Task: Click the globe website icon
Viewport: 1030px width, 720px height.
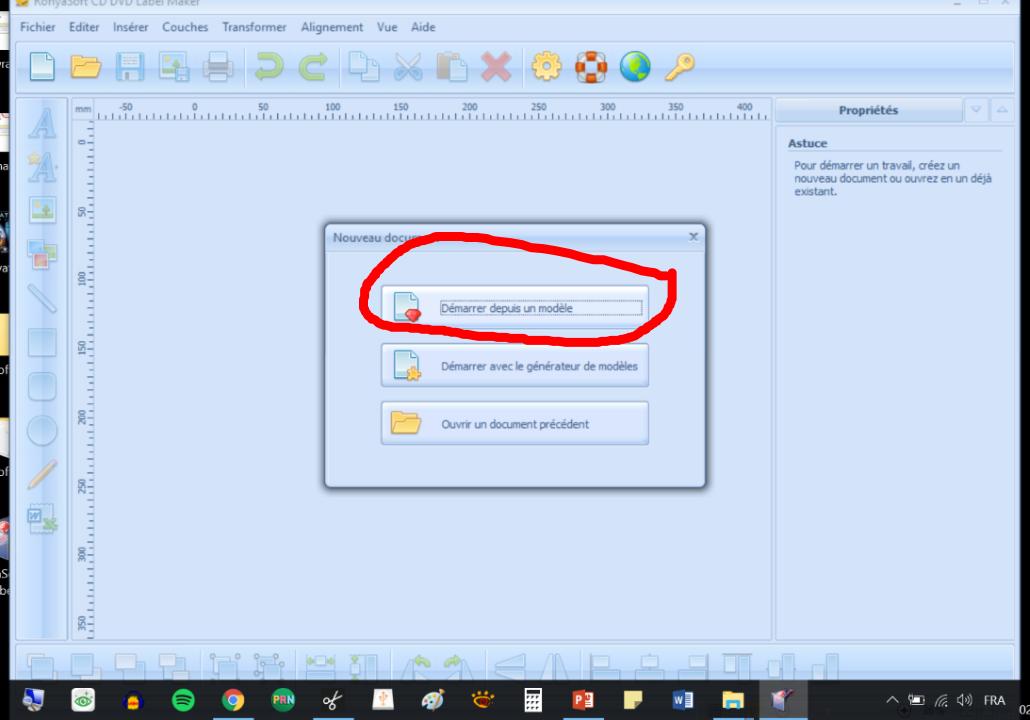Action: click(x=635, y=67)
